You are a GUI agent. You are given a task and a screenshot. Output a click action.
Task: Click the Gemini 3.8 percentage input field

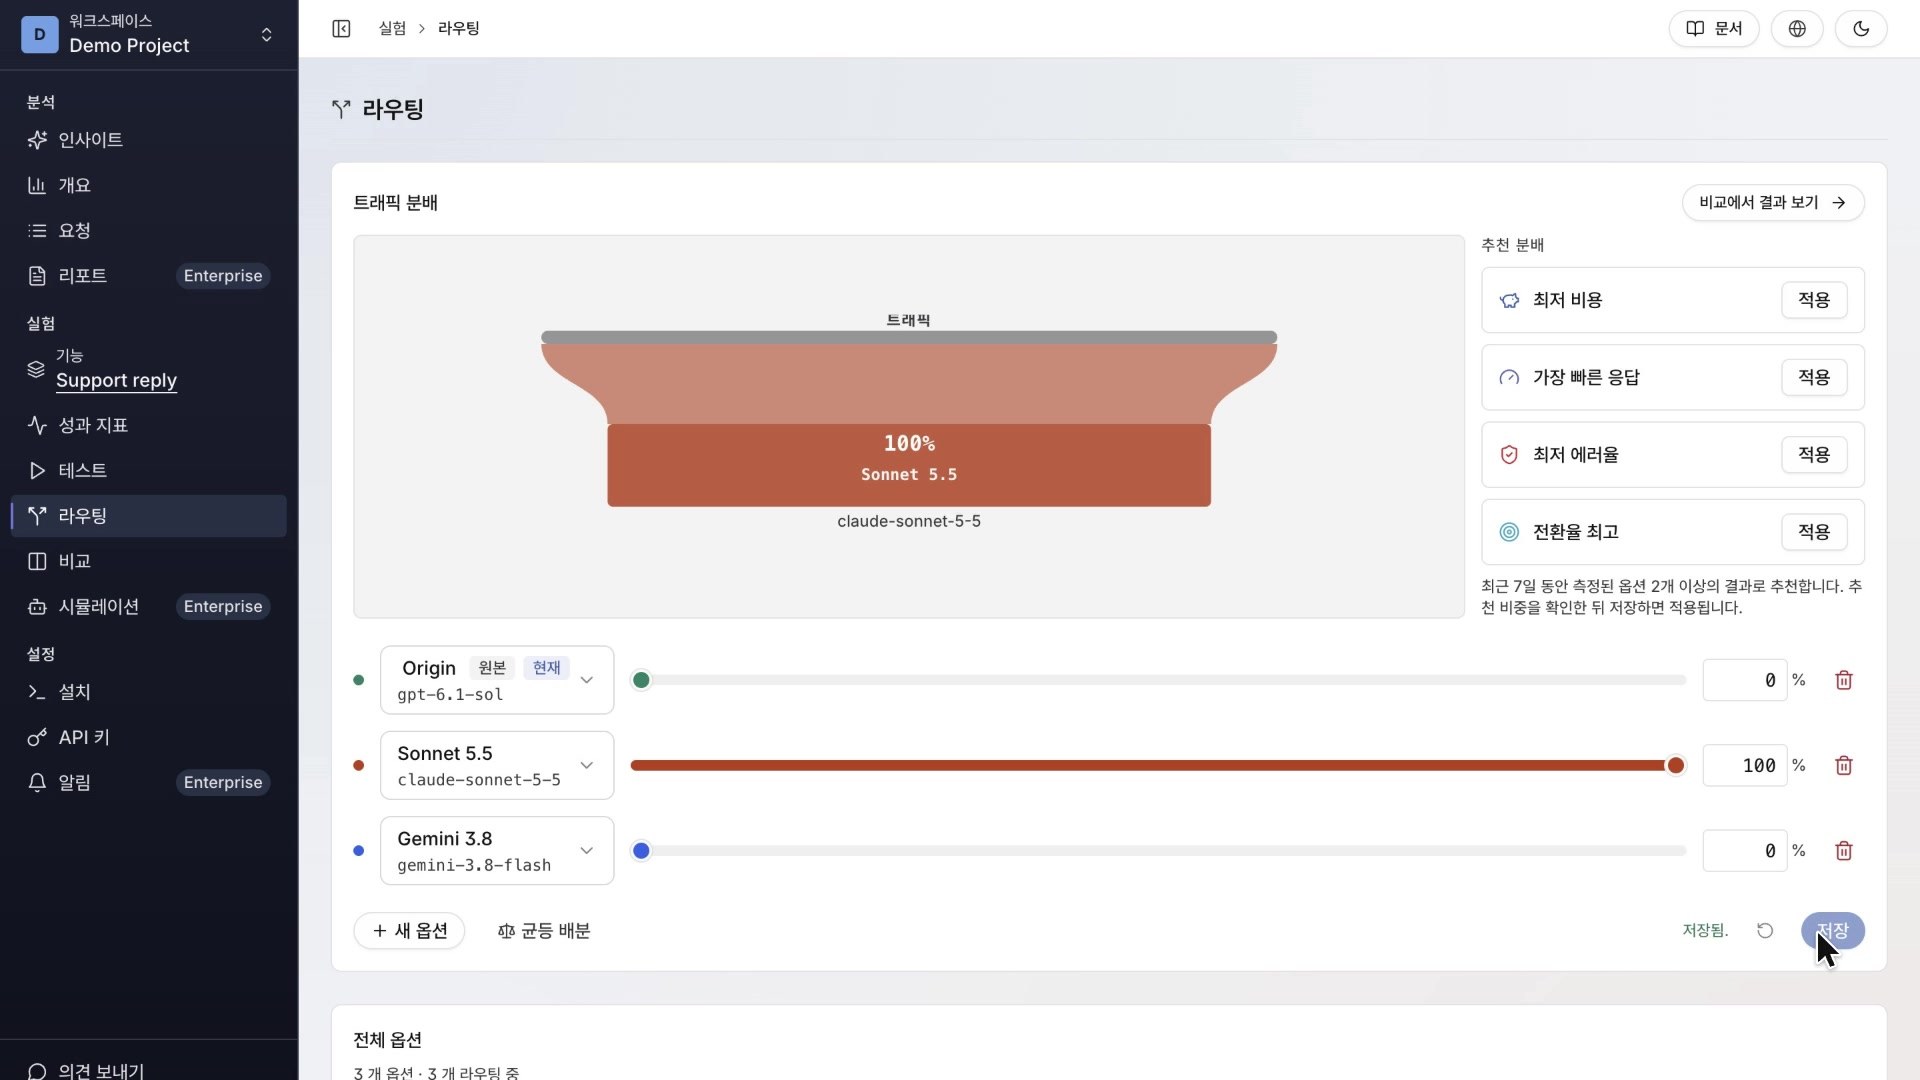(x=1745, y=850)
